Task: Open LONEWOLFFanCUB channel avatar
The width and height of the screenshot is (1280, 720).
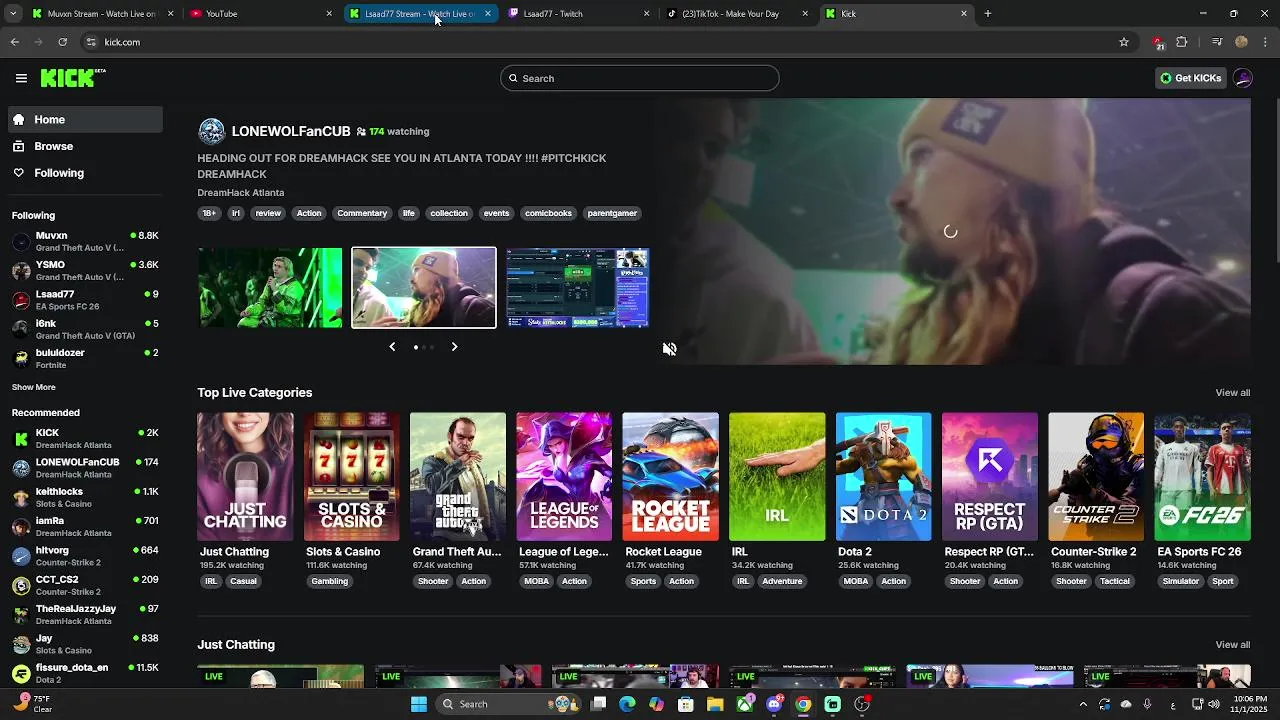Action: click(x=212, y=131)
